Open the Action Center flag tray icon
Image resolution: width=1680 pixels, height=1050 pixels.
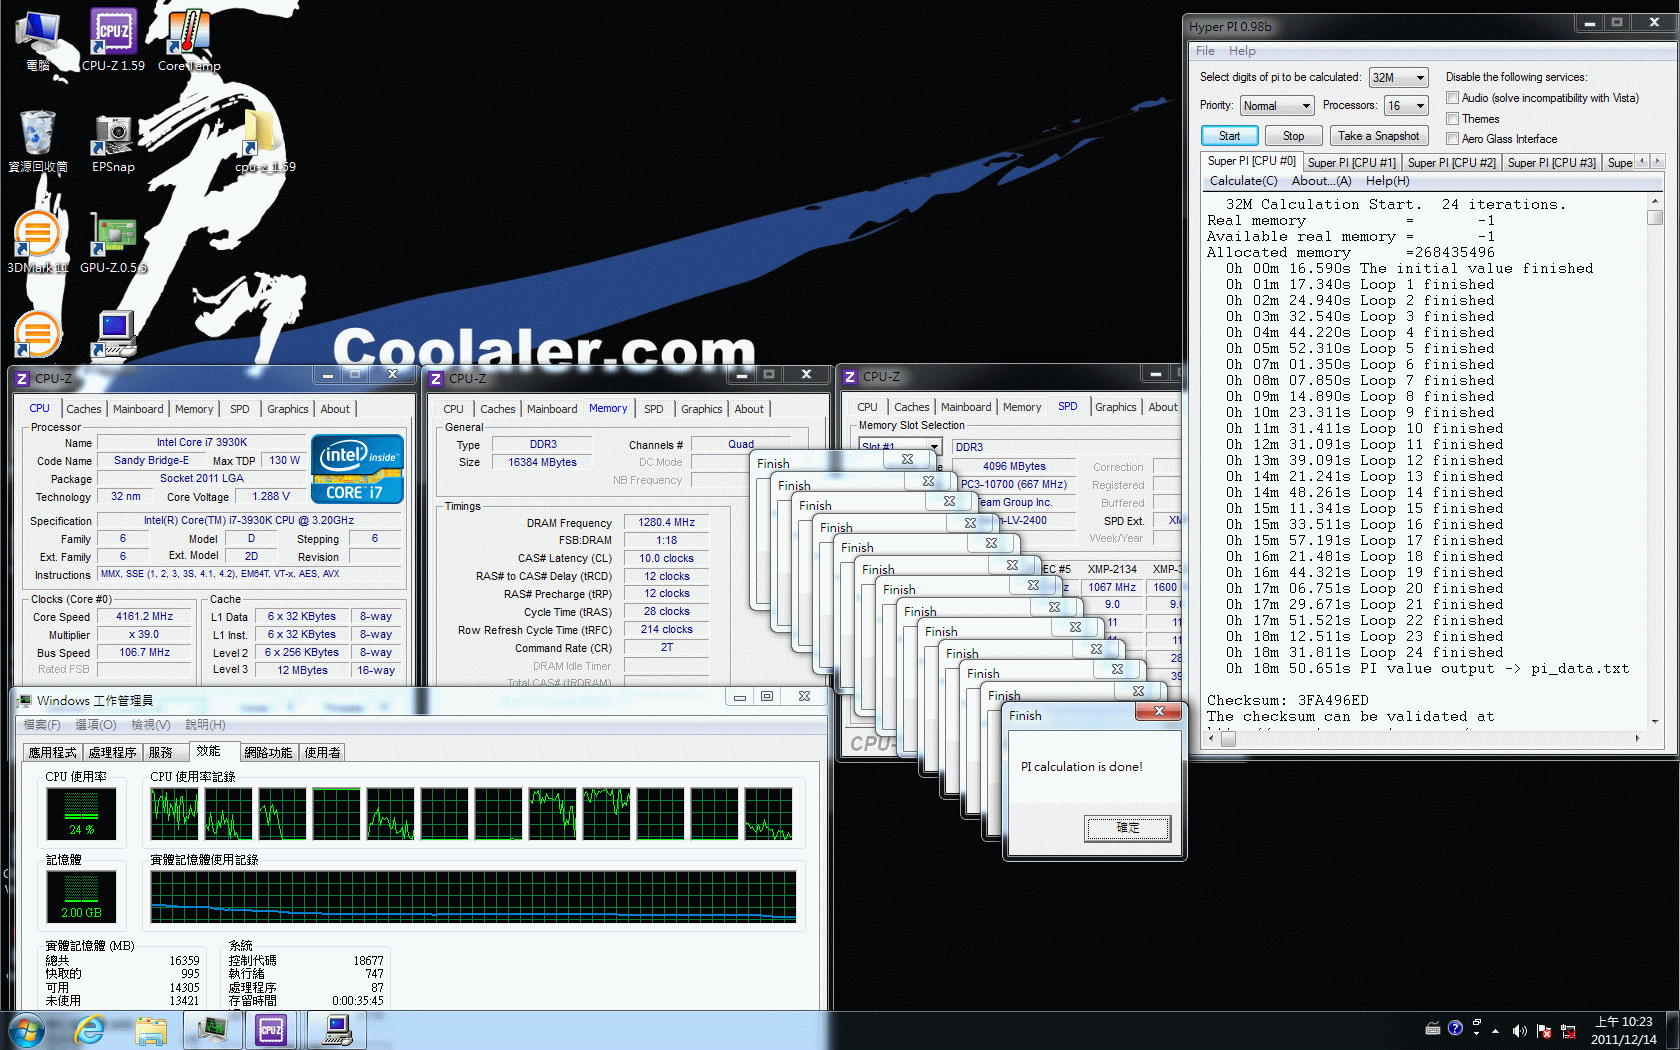(1544, 1031)
